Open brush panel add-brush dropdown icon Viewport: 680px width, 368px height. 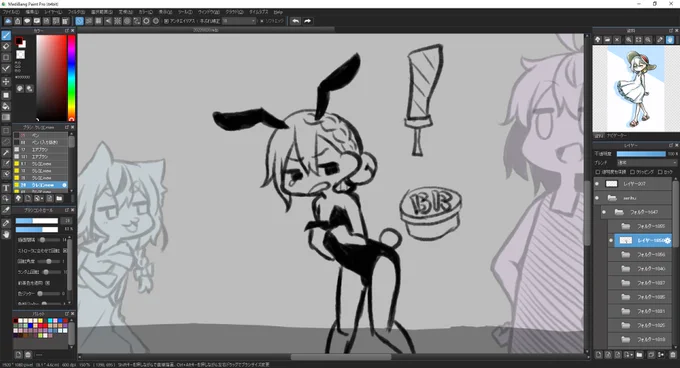coord(38,199)
